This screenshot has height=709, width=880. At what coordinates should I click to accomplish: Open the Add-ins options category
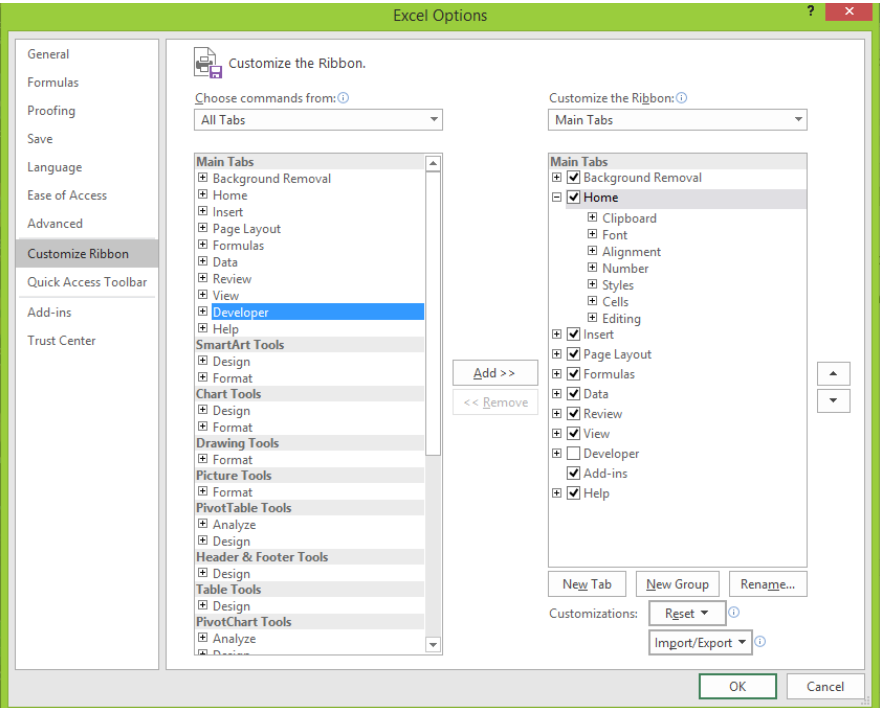[49, 312]
